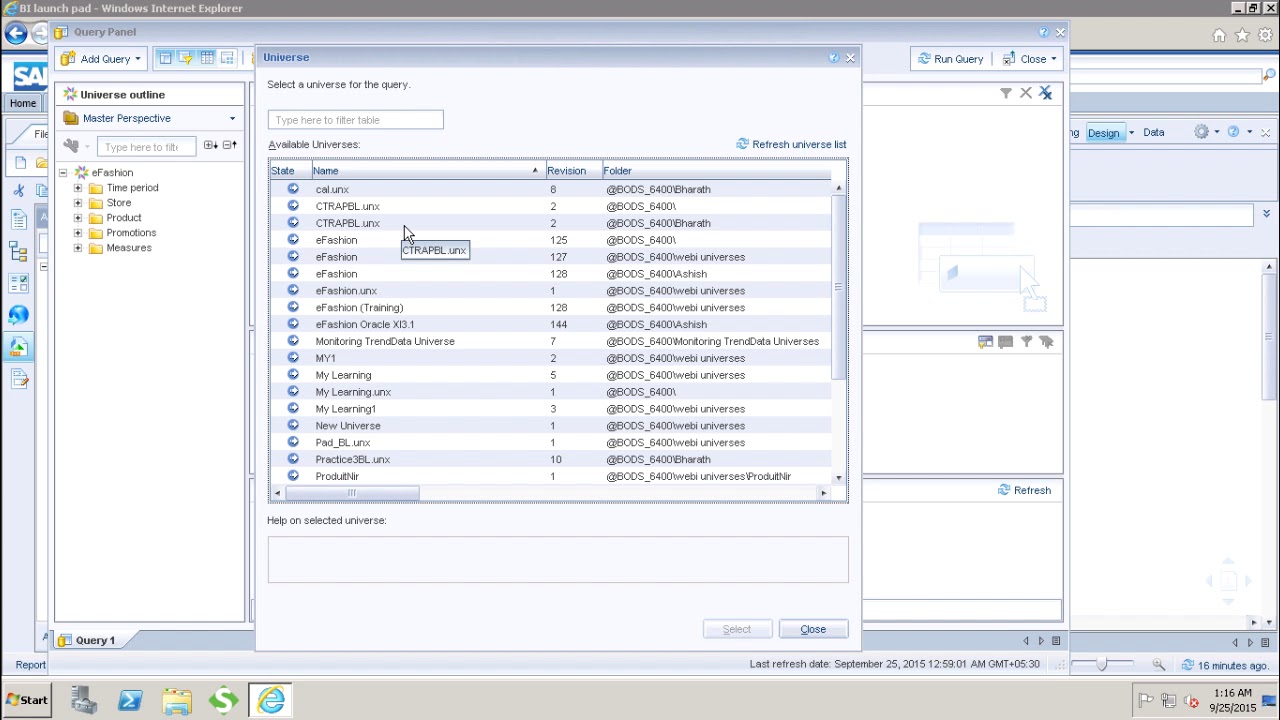Expand the Store folder
This screenshot has width=1280, height=720.
pyautogui.click(x=78, y=203)
